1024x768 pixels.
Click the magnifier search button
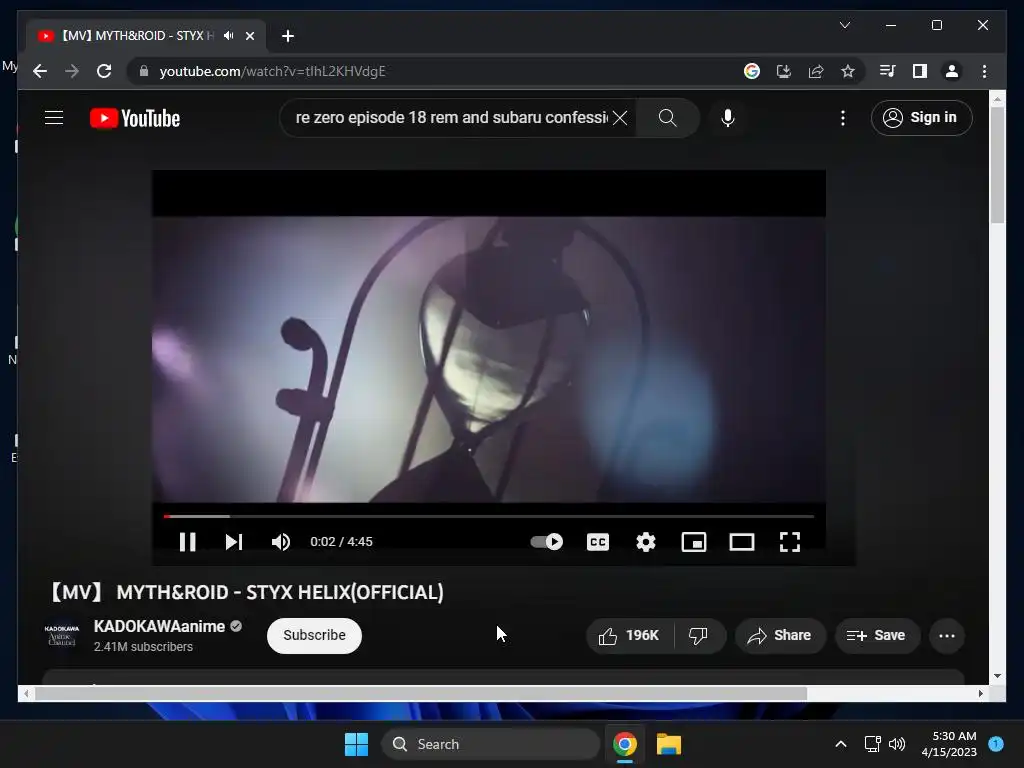[x=667, y=118]
